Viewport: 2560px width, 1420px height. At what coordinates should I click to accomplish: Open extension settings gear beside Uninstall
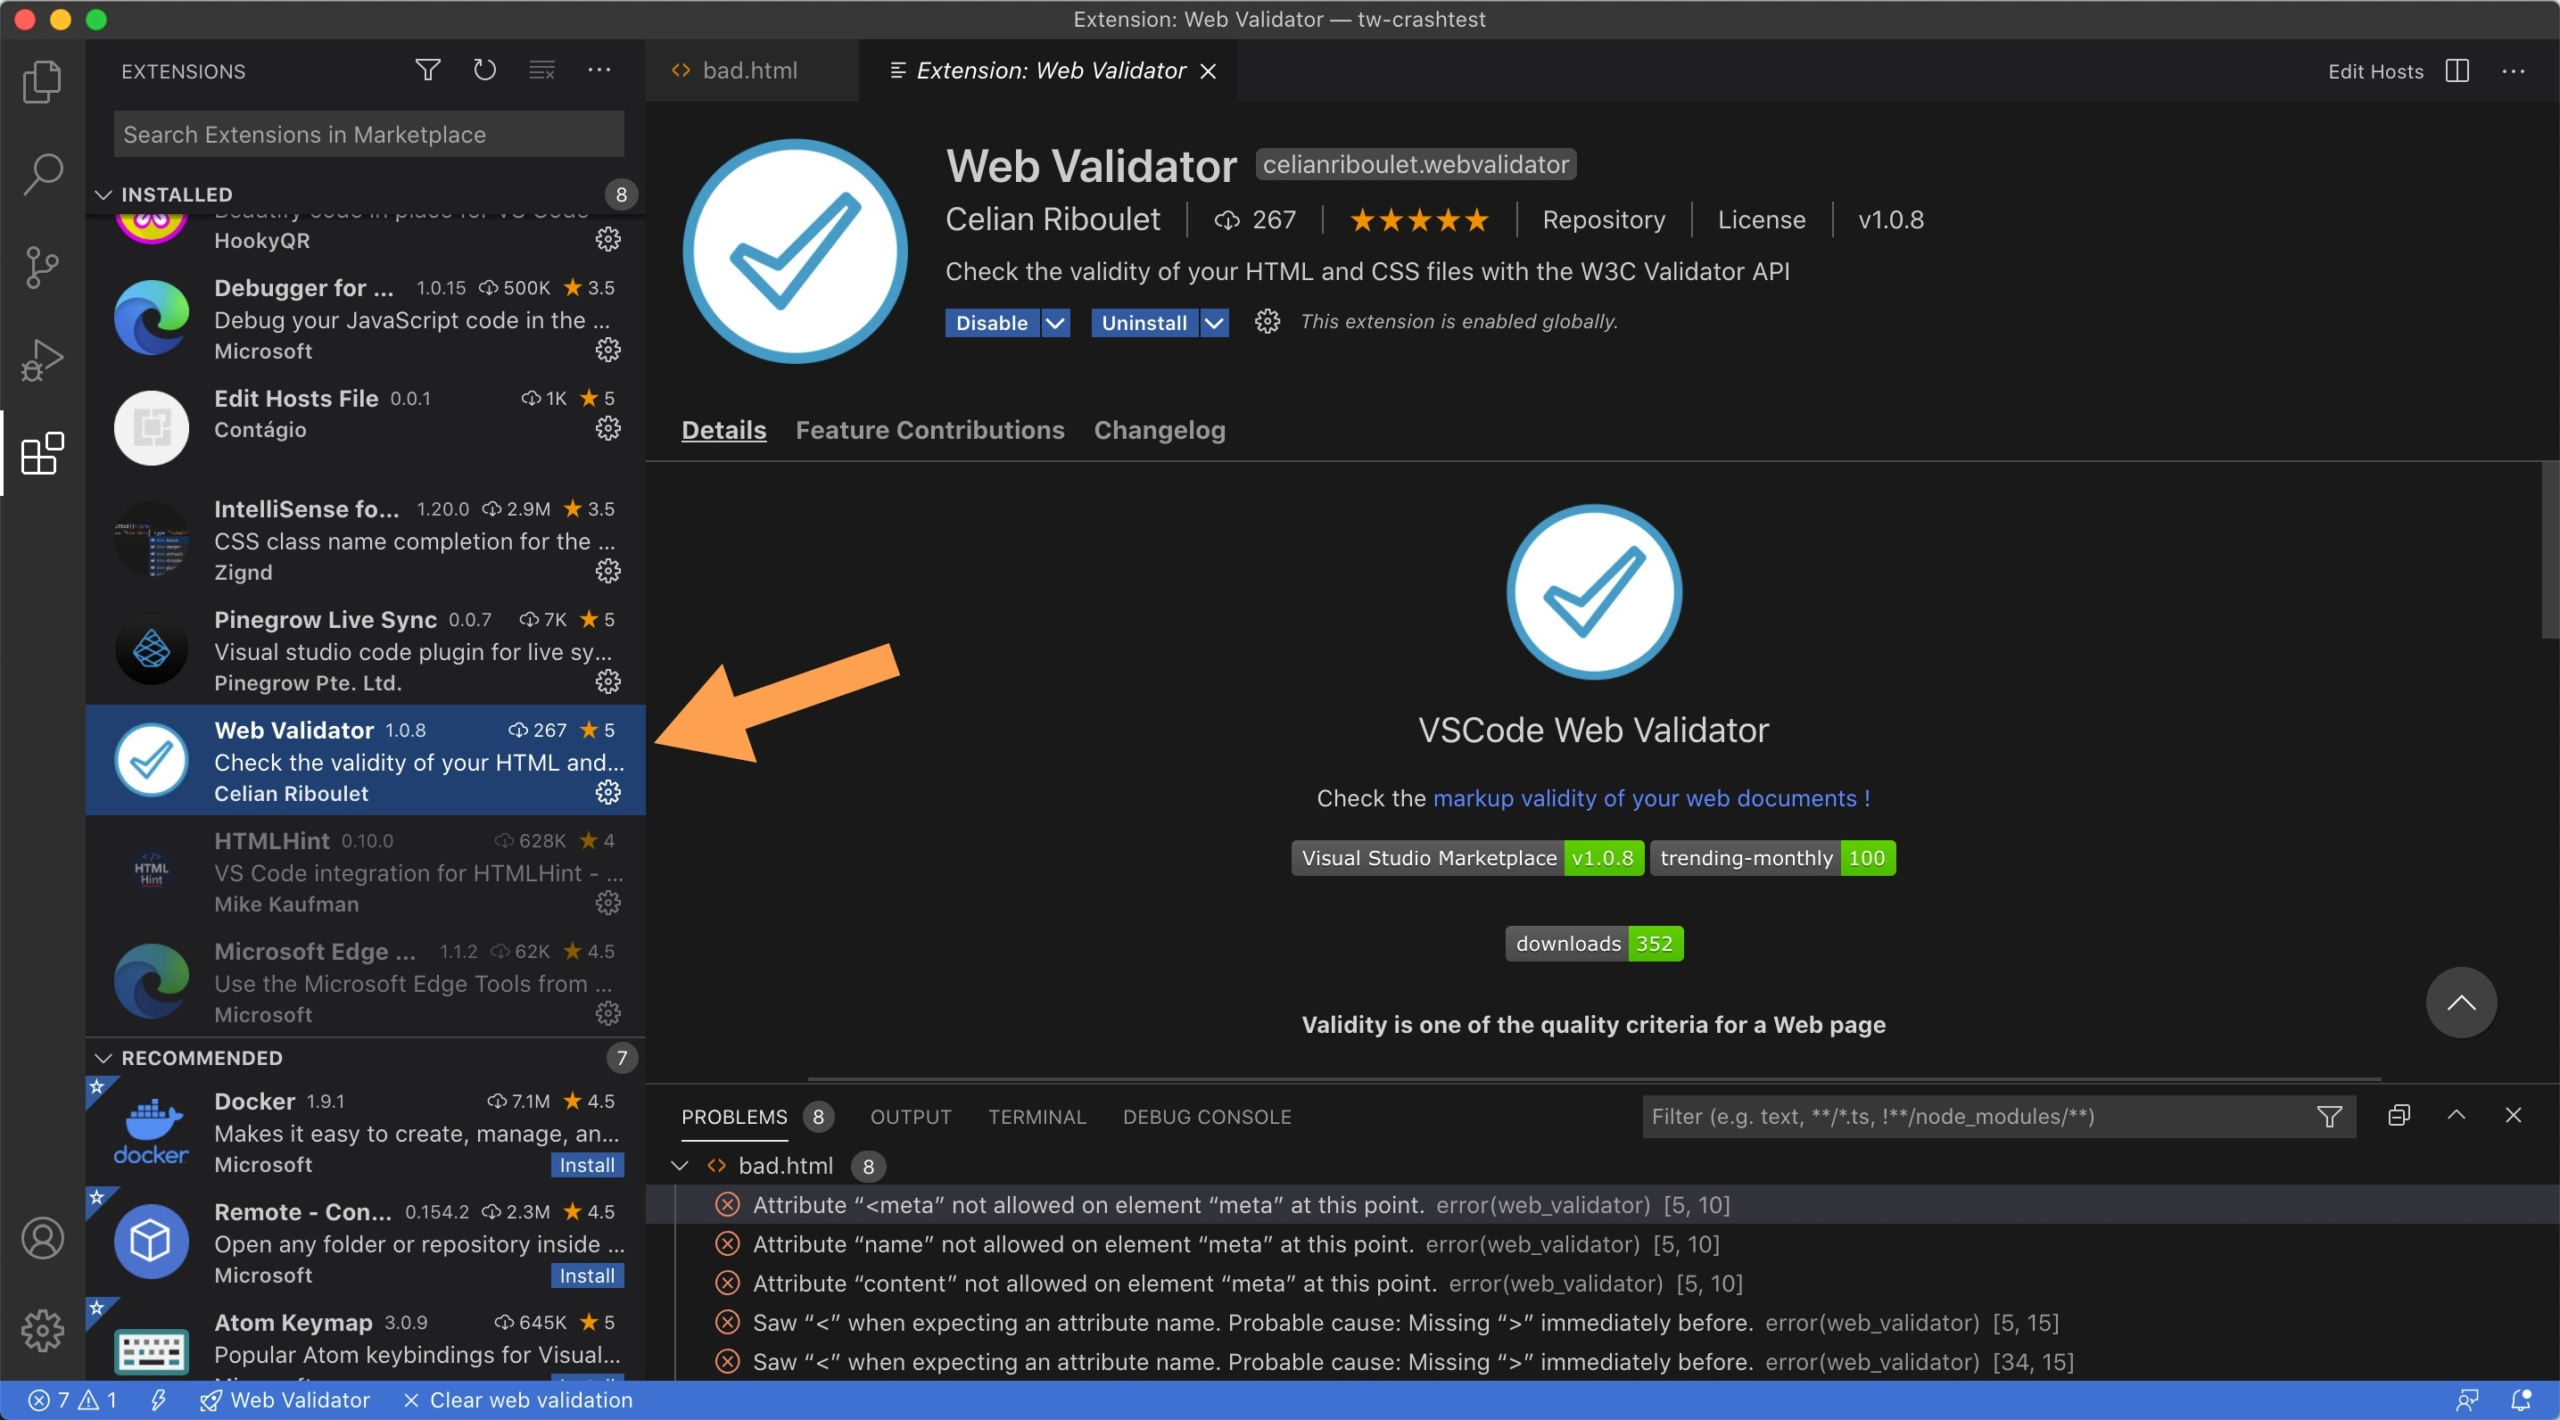[1267, 321]
